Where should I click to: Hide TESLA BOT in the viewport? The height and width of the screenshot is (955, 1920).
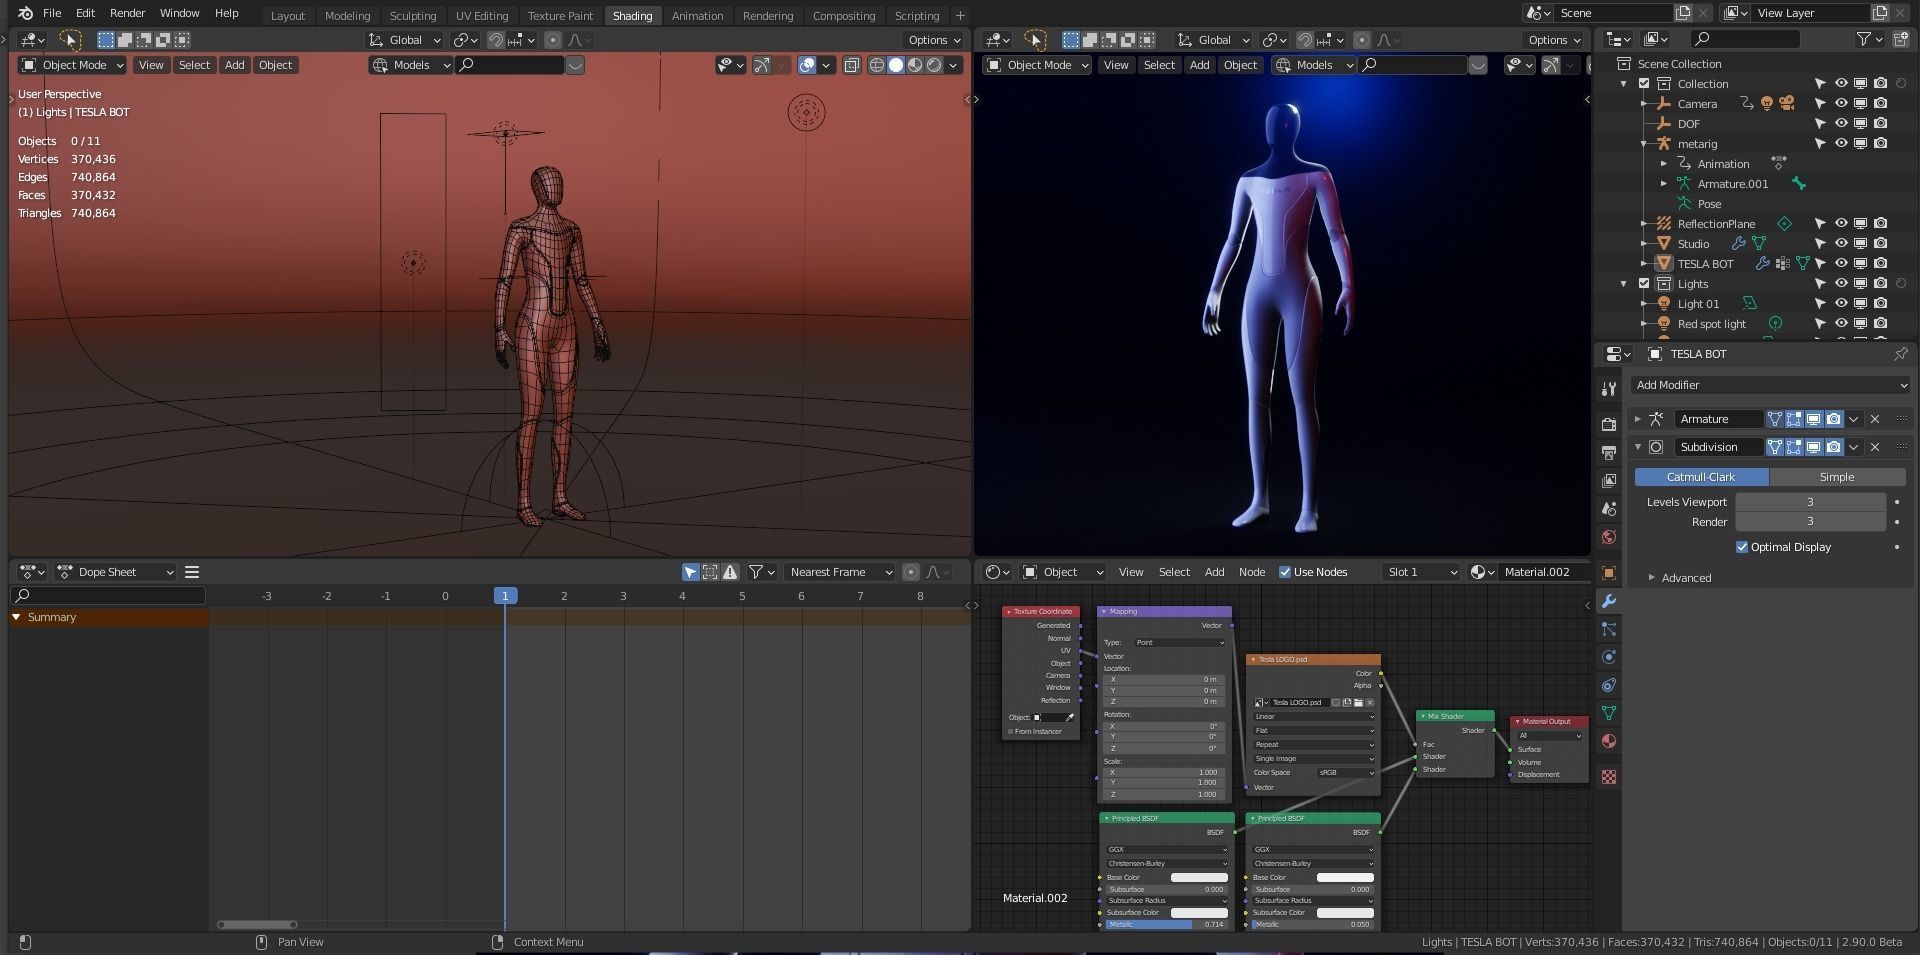coord(1840,264)
